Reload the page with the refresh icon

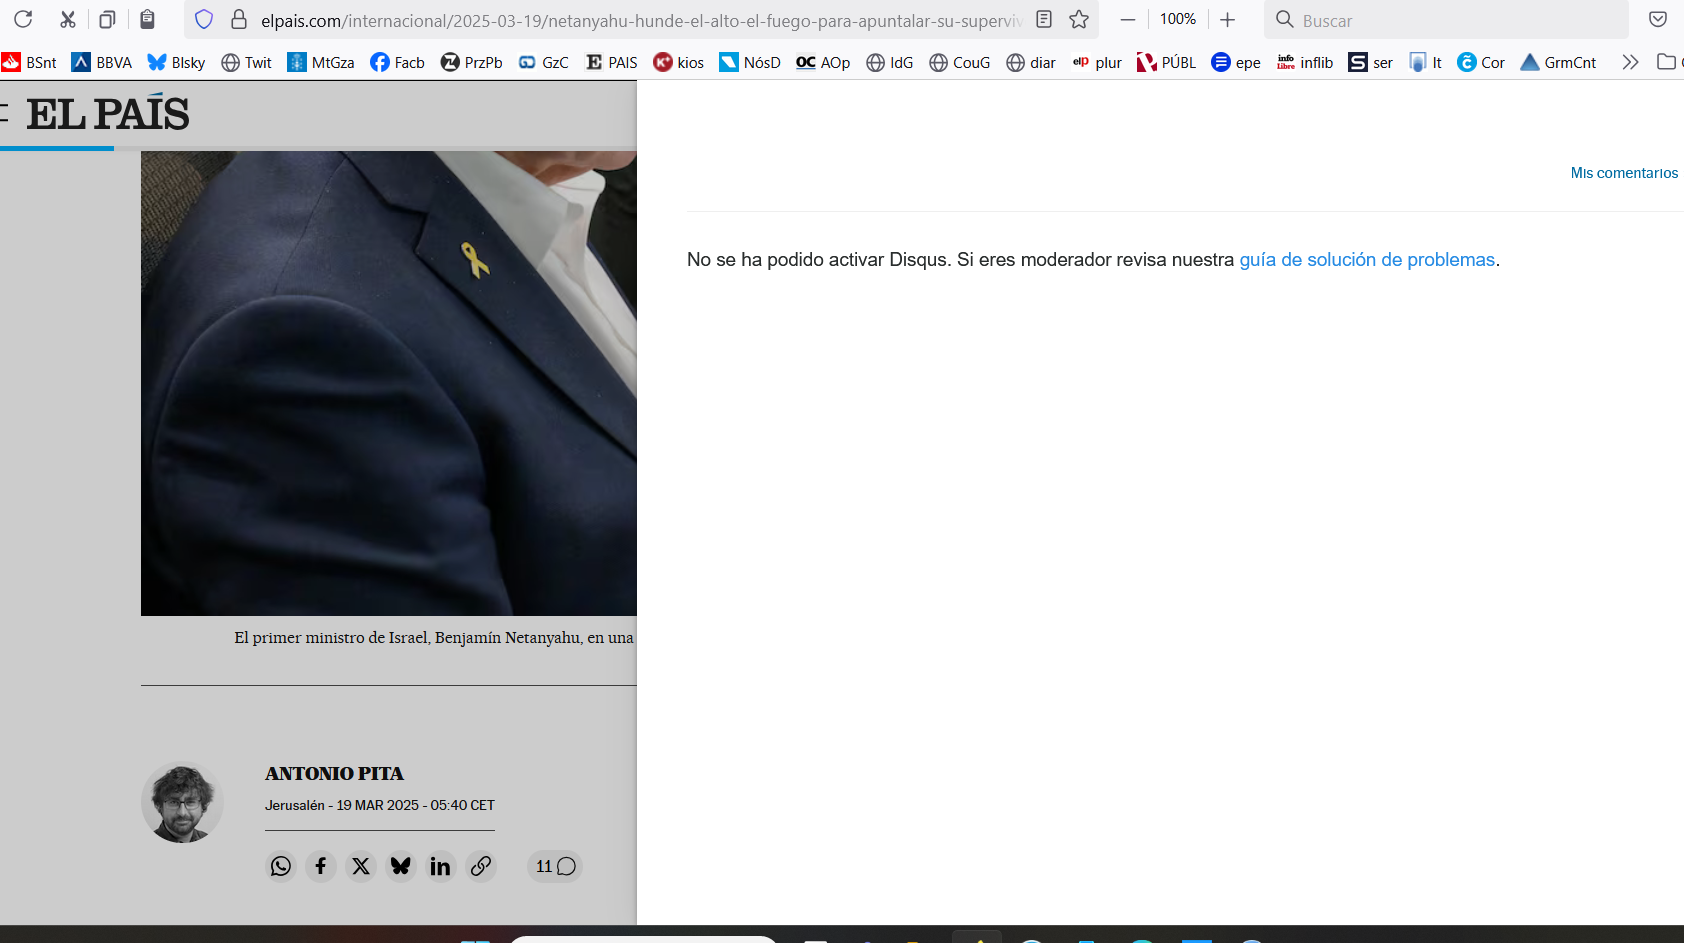[x=23, y=19]
